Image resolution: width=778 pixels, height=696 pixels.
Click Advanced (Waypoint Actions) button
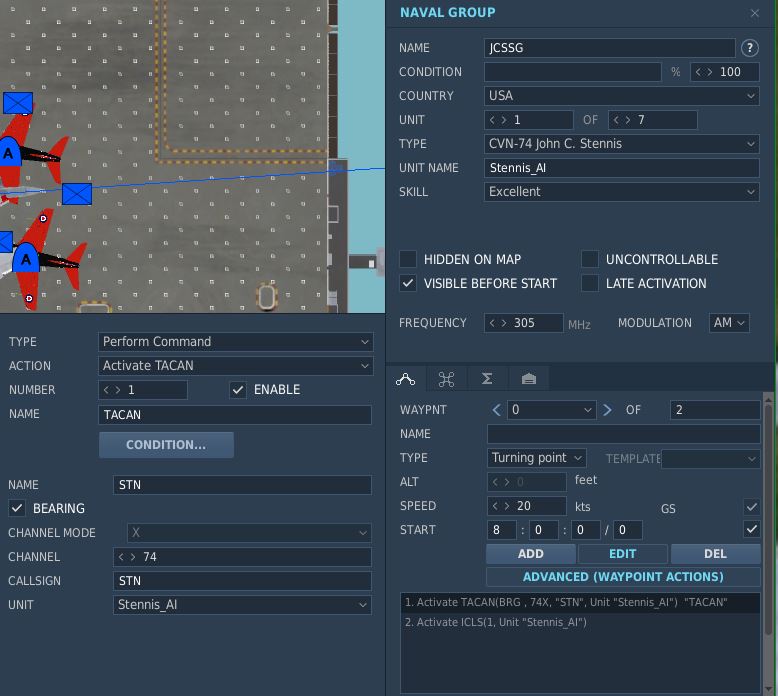coord(623,577)
